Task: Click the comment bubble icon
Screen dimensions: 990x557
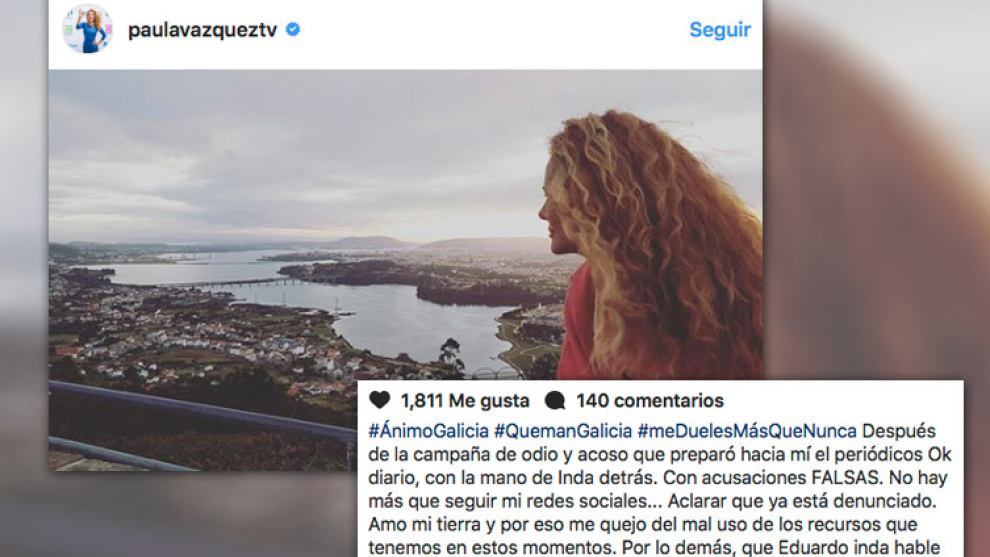Action: (555, 400)
